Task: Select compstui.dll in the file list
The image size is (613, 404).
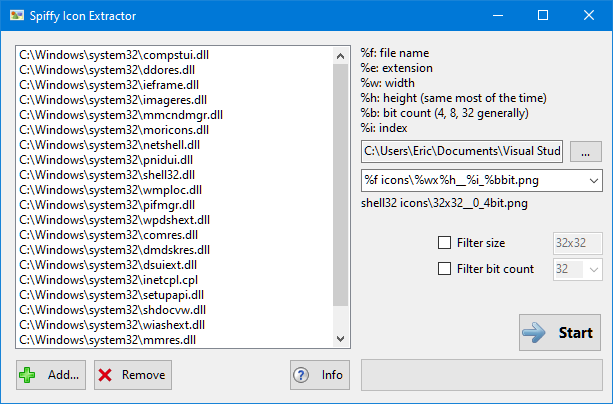Action: pos(114,55)
